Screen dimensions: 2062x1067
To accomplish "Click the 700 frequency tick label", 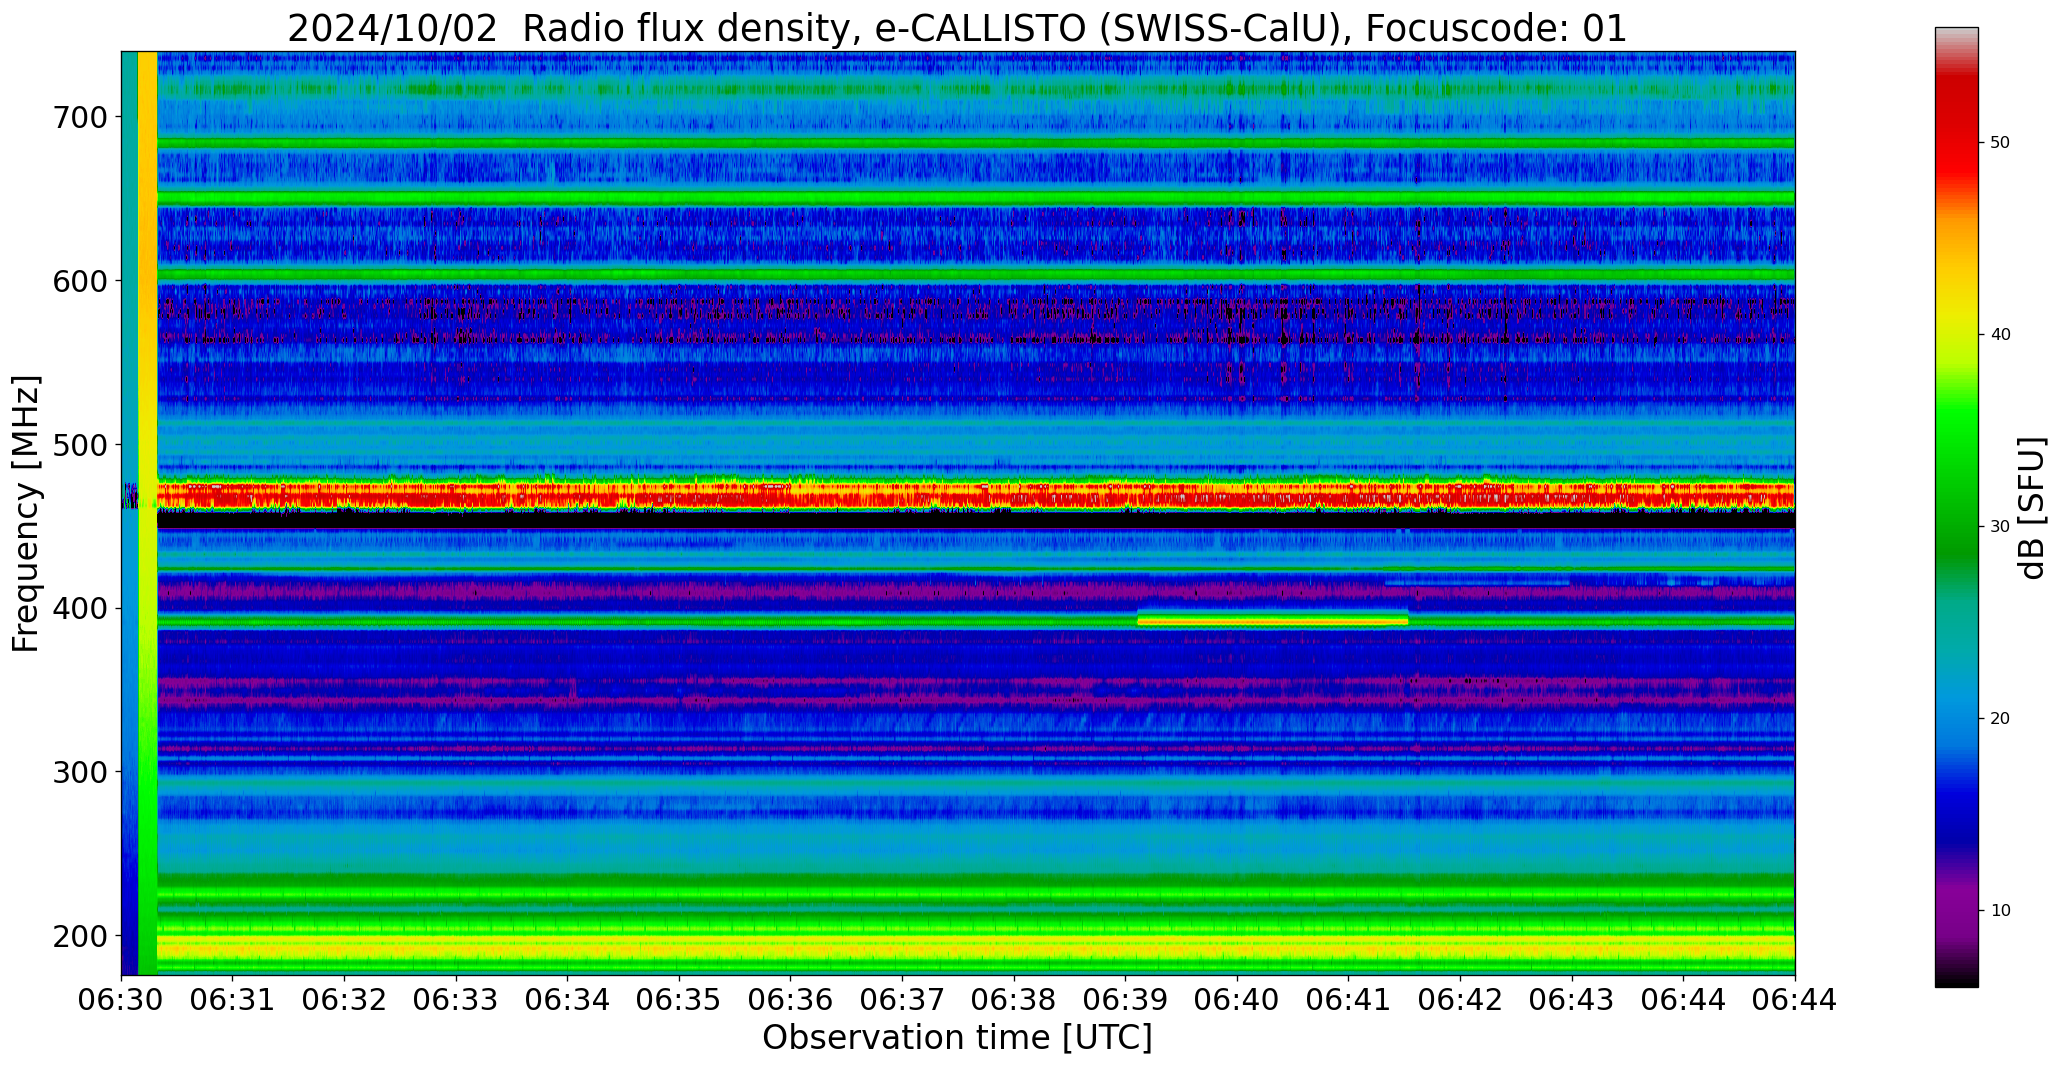I will [79, 117].
